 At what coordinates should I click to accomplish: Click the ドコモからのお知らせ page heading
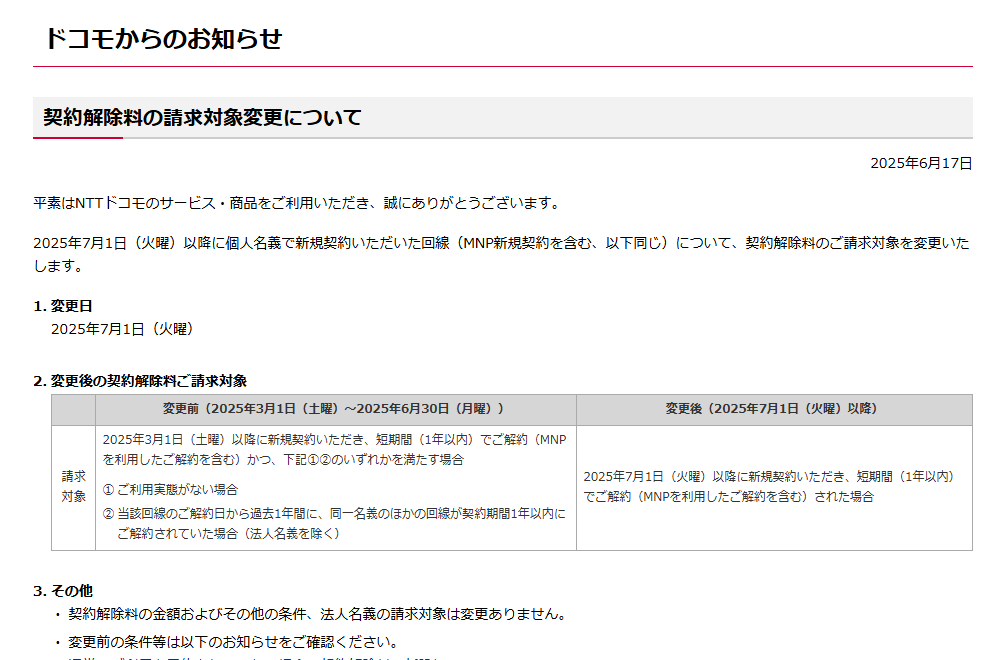(164, 39)
